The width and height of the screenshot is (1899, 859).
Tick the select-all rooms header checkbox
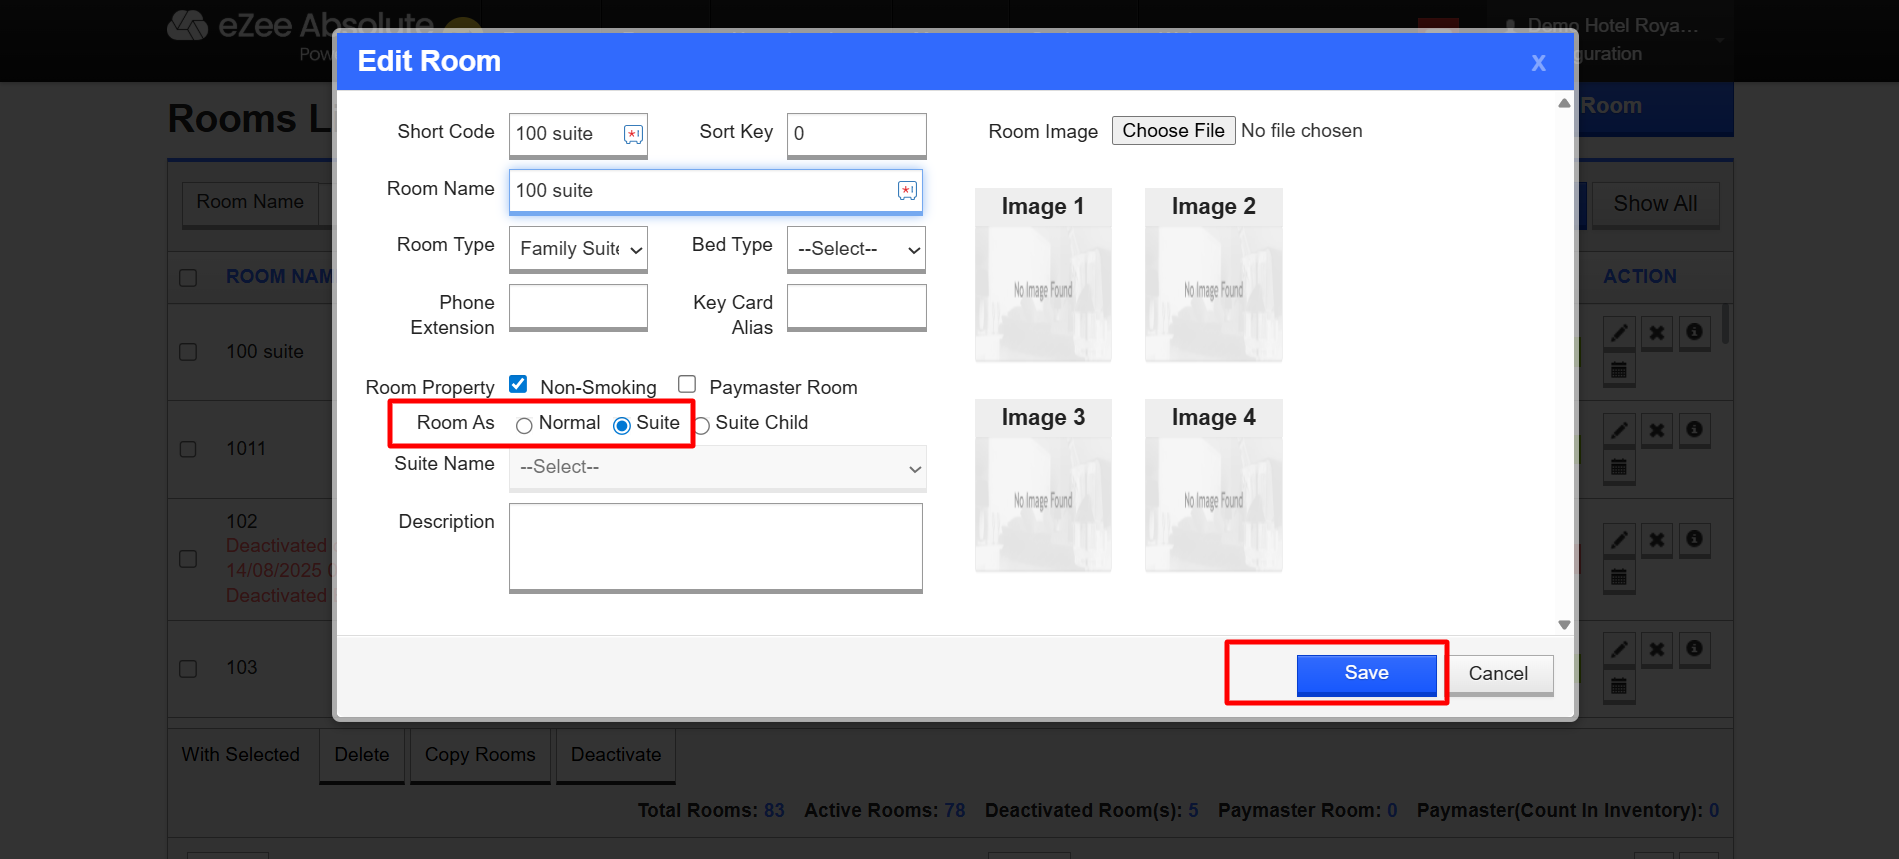(x=188, y=278)
